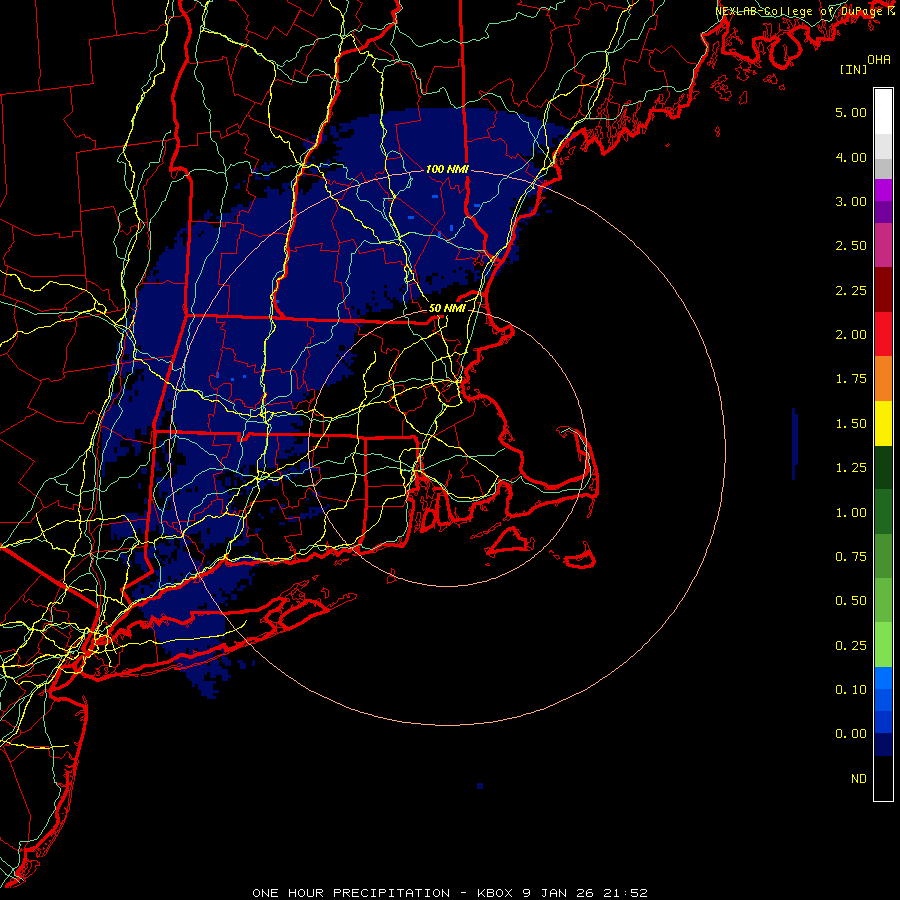Click Martha's Vineyard island outline
The image size is (900, 900).
pos(510,541)
